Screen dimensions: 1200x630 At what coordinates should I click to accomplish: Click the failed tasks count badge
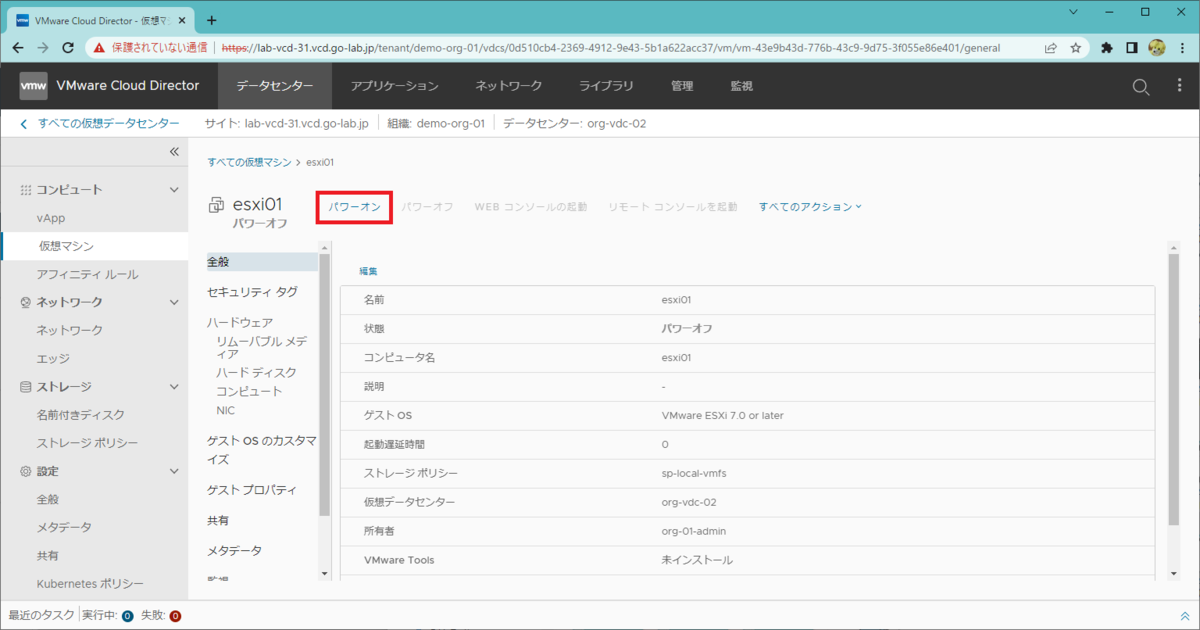click(x=175, y=616)
